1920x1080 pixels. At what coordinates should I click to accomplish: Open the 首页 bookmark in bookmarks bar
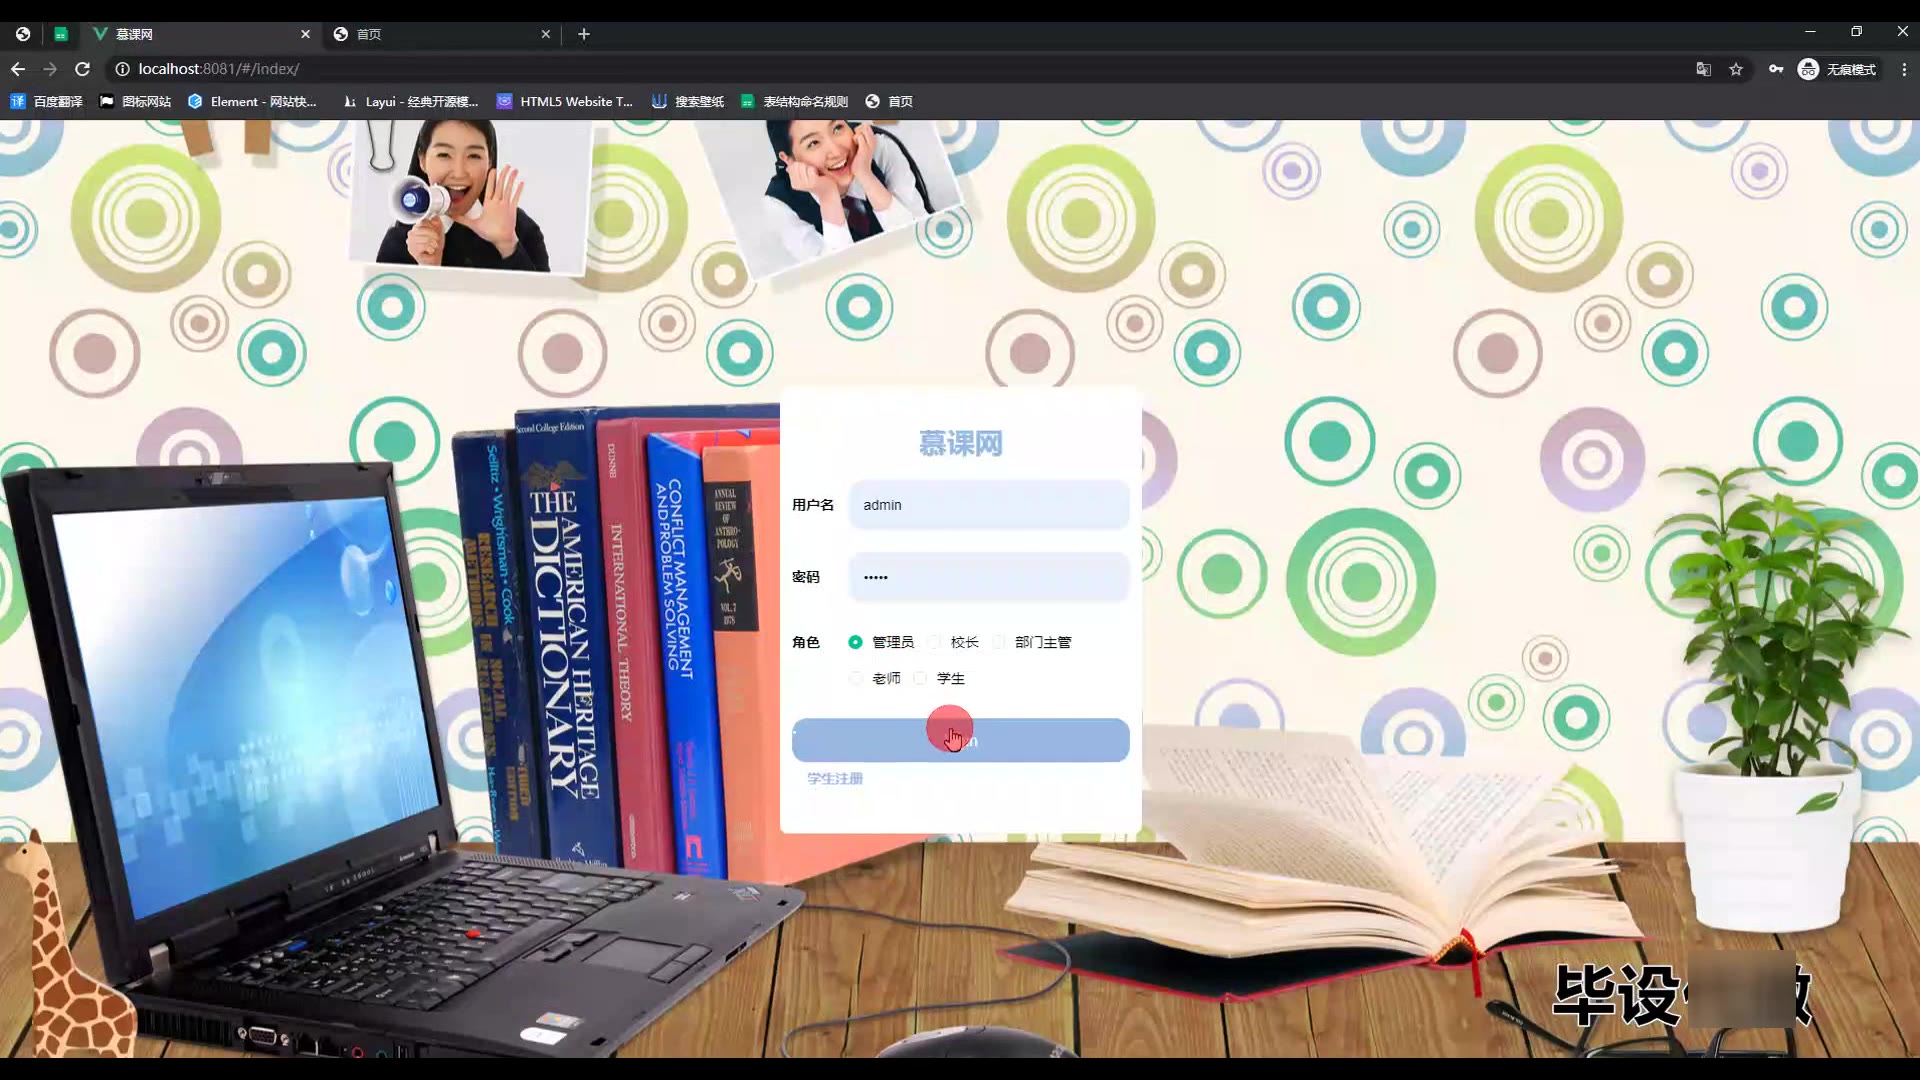(x=889, y=101)
